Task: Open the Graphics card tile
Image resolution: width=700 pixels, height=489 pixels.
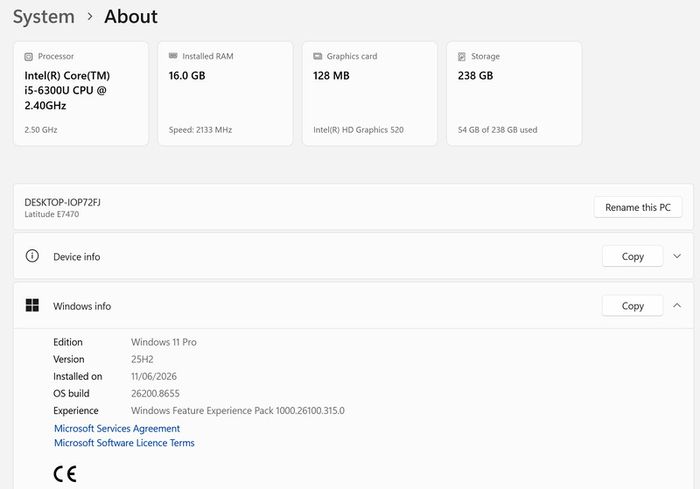Action: pyautogui.click(x=370, y=93)
